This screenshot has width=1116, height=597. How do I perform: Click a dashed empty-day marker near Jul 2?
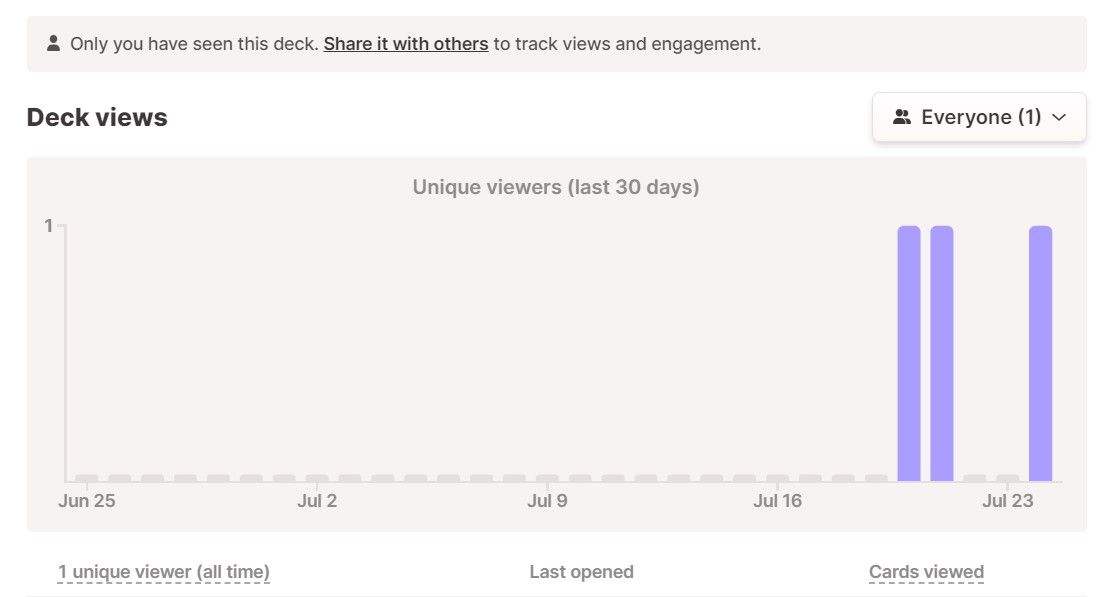[317, 478]
